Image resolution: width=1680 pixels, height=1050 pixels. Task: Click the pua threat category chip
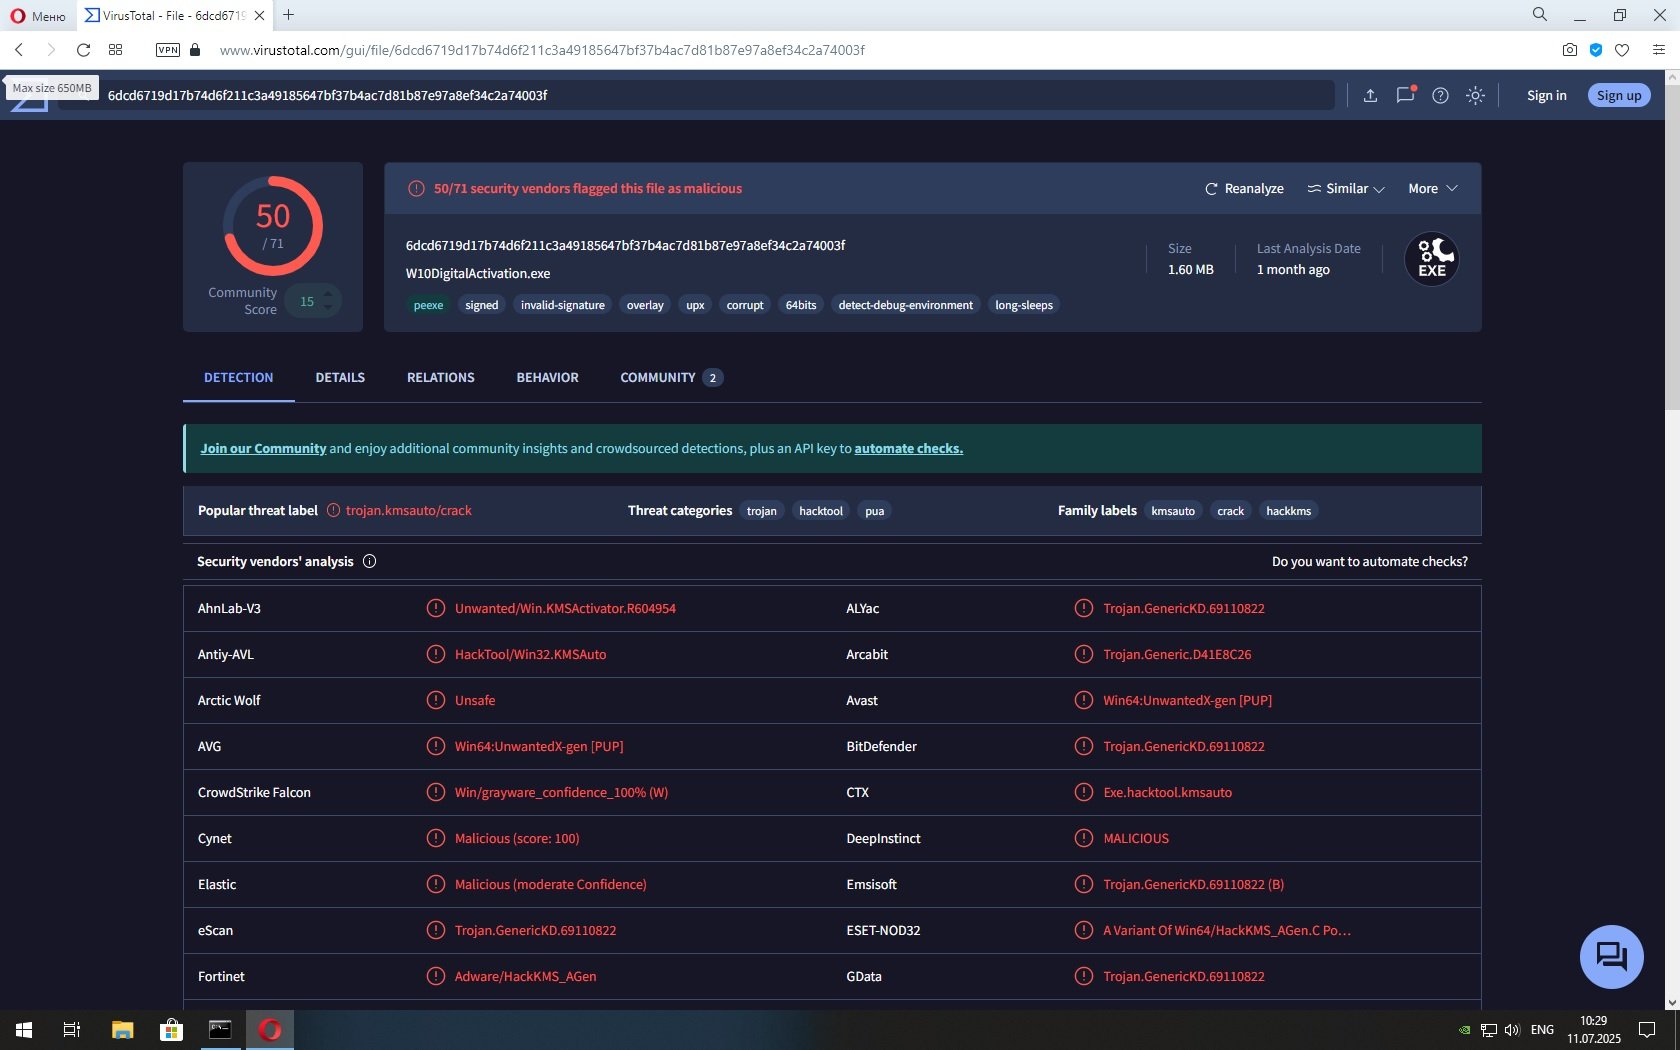tap(875, 511)
